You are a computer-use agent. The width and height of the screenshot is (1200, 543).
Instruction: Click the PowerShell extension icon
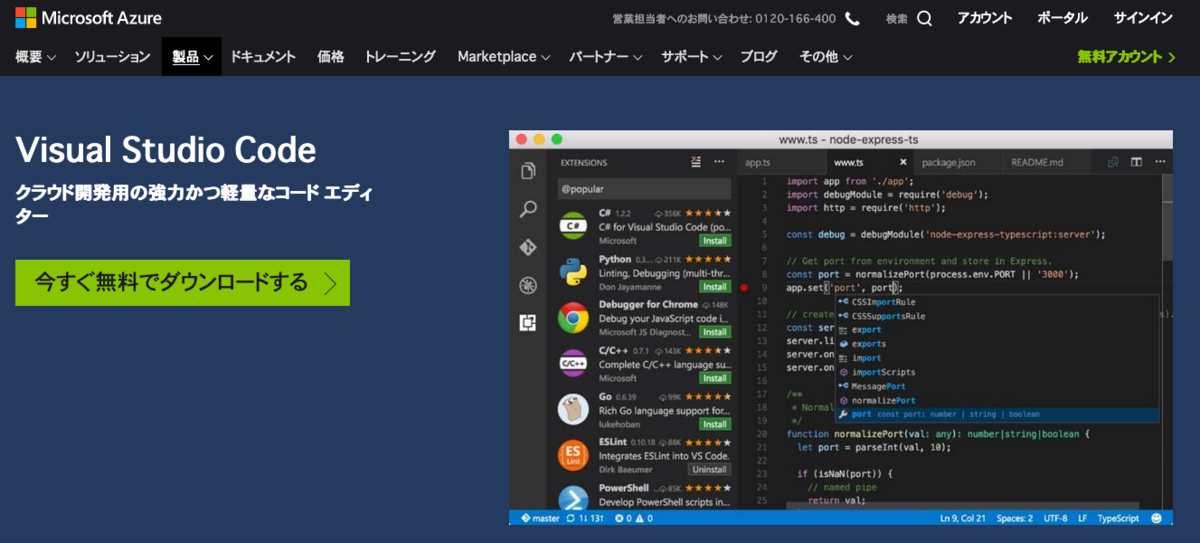pyautogui.click(x=573, y=497)
